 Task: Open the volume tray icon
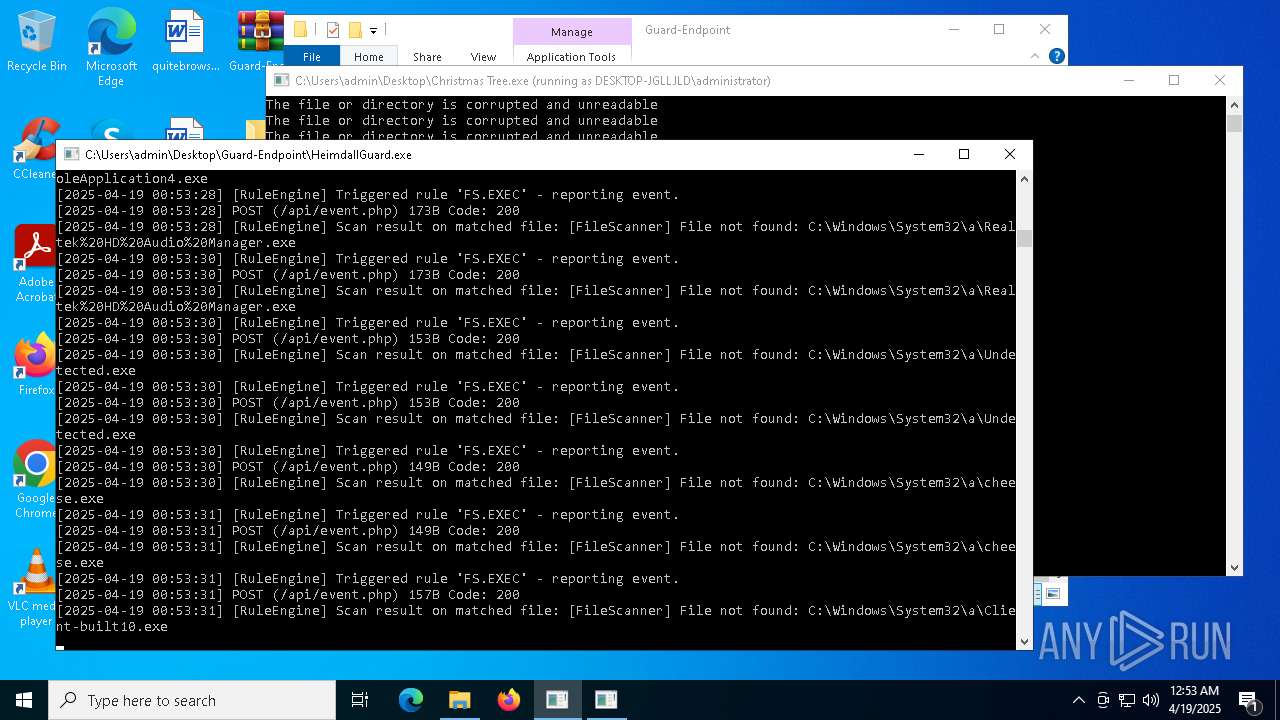click(x=1151, y=700)
